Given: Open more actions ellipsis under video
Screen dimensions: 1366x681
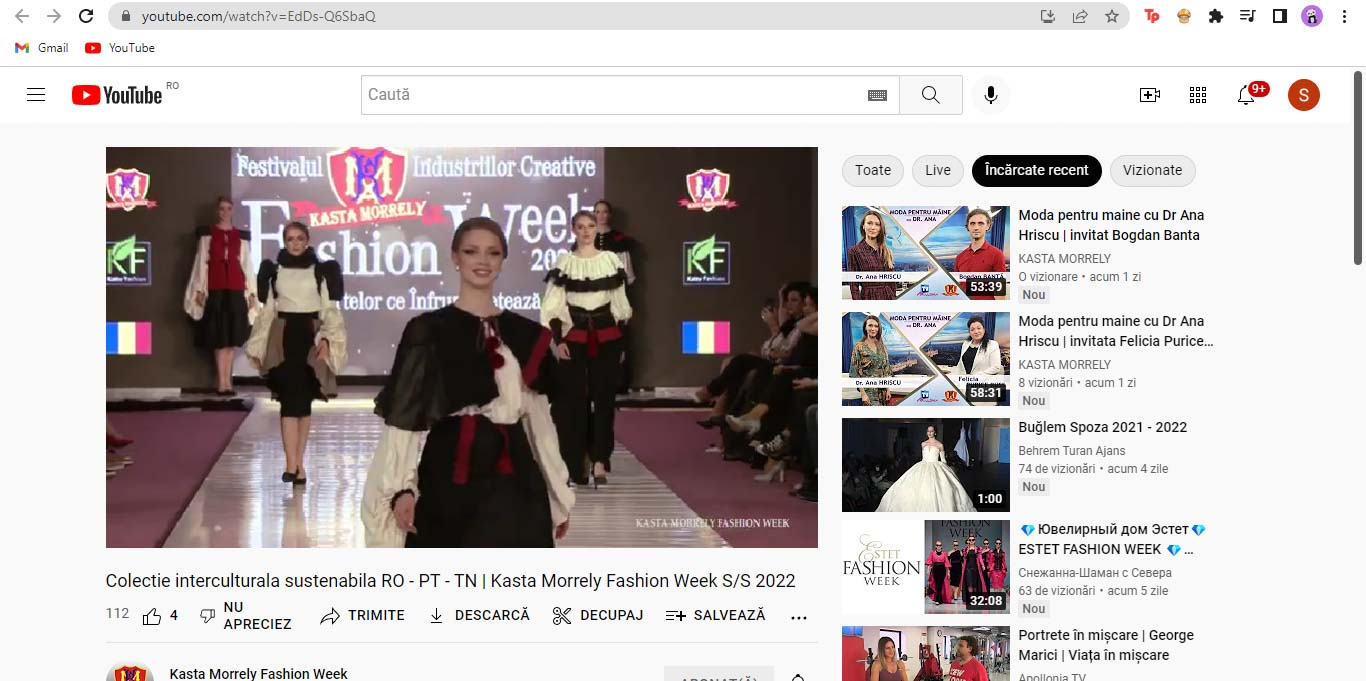Looking at the screenshot, I should (x=798, y=617).
